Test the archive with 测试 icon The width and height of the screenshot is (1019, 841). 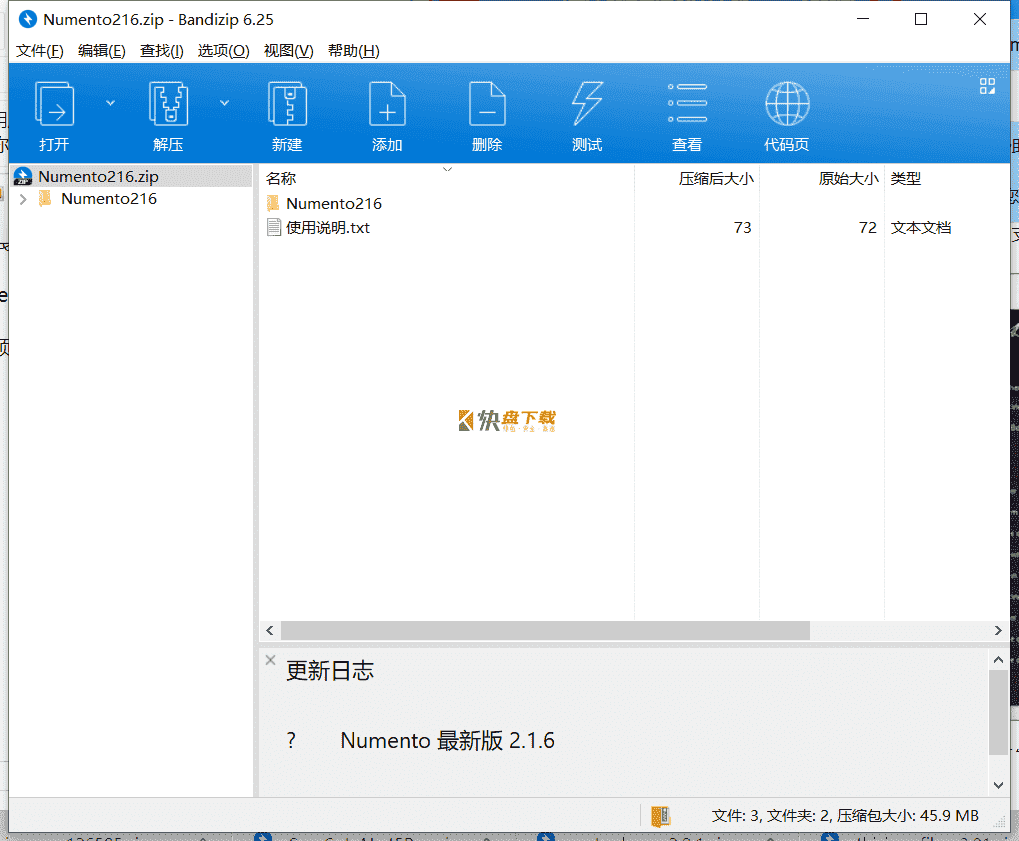587,104
